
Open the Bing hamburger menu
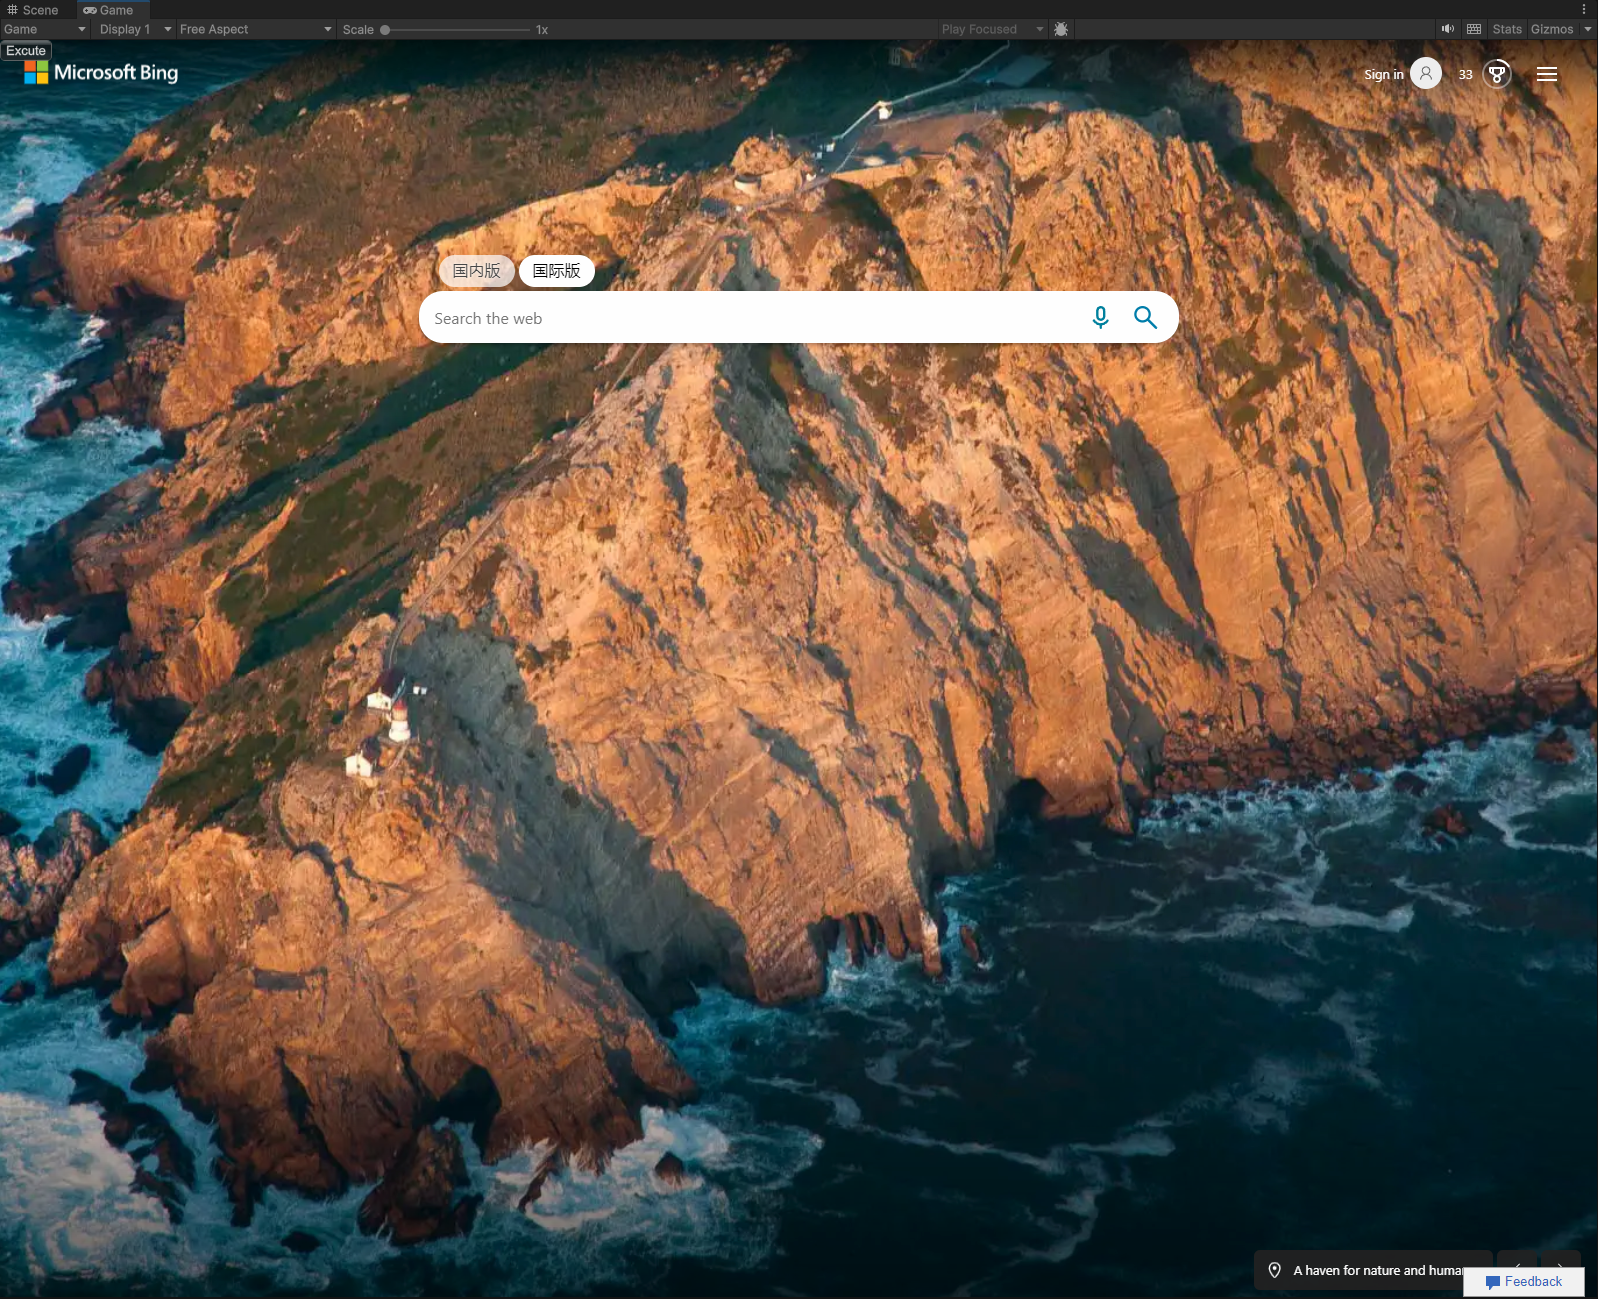coord(1546,74)
